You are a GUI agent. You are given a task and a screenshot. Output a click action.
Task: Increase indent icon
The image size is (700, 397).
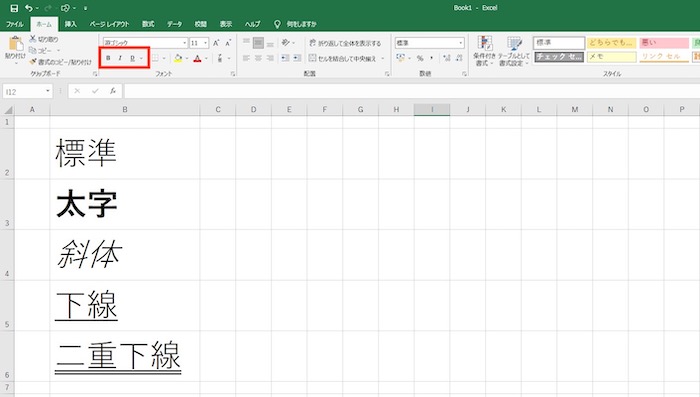297,58
